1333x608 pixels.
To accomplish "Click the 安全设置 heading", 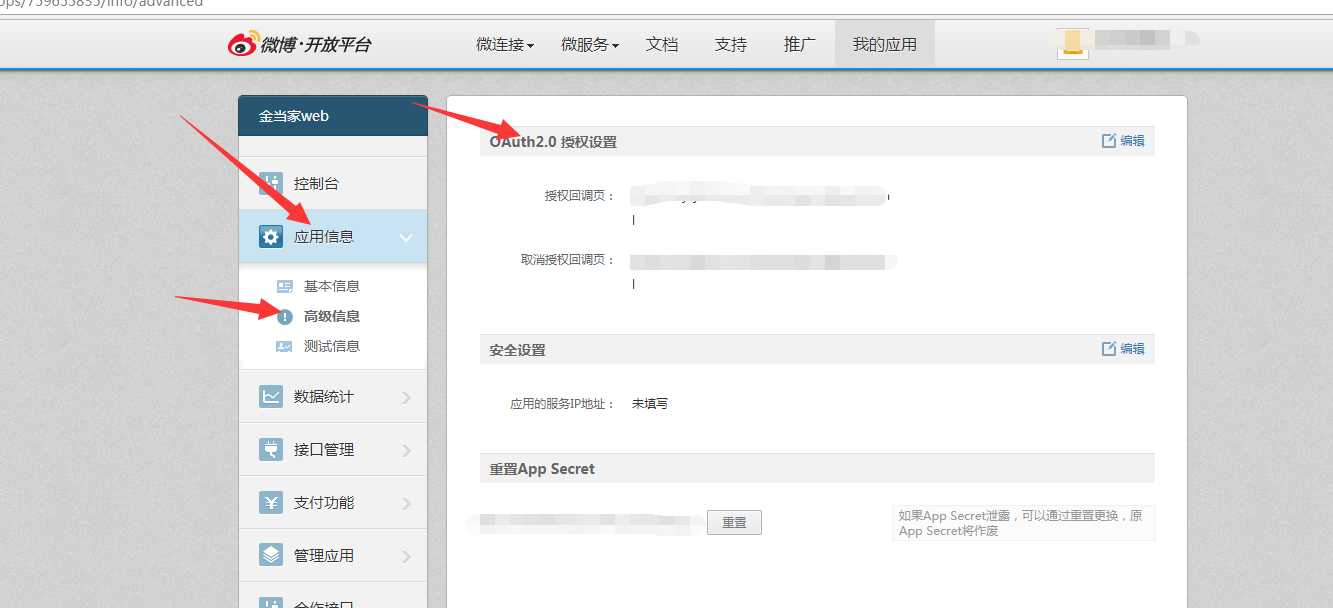I will (x=517, y=350).
